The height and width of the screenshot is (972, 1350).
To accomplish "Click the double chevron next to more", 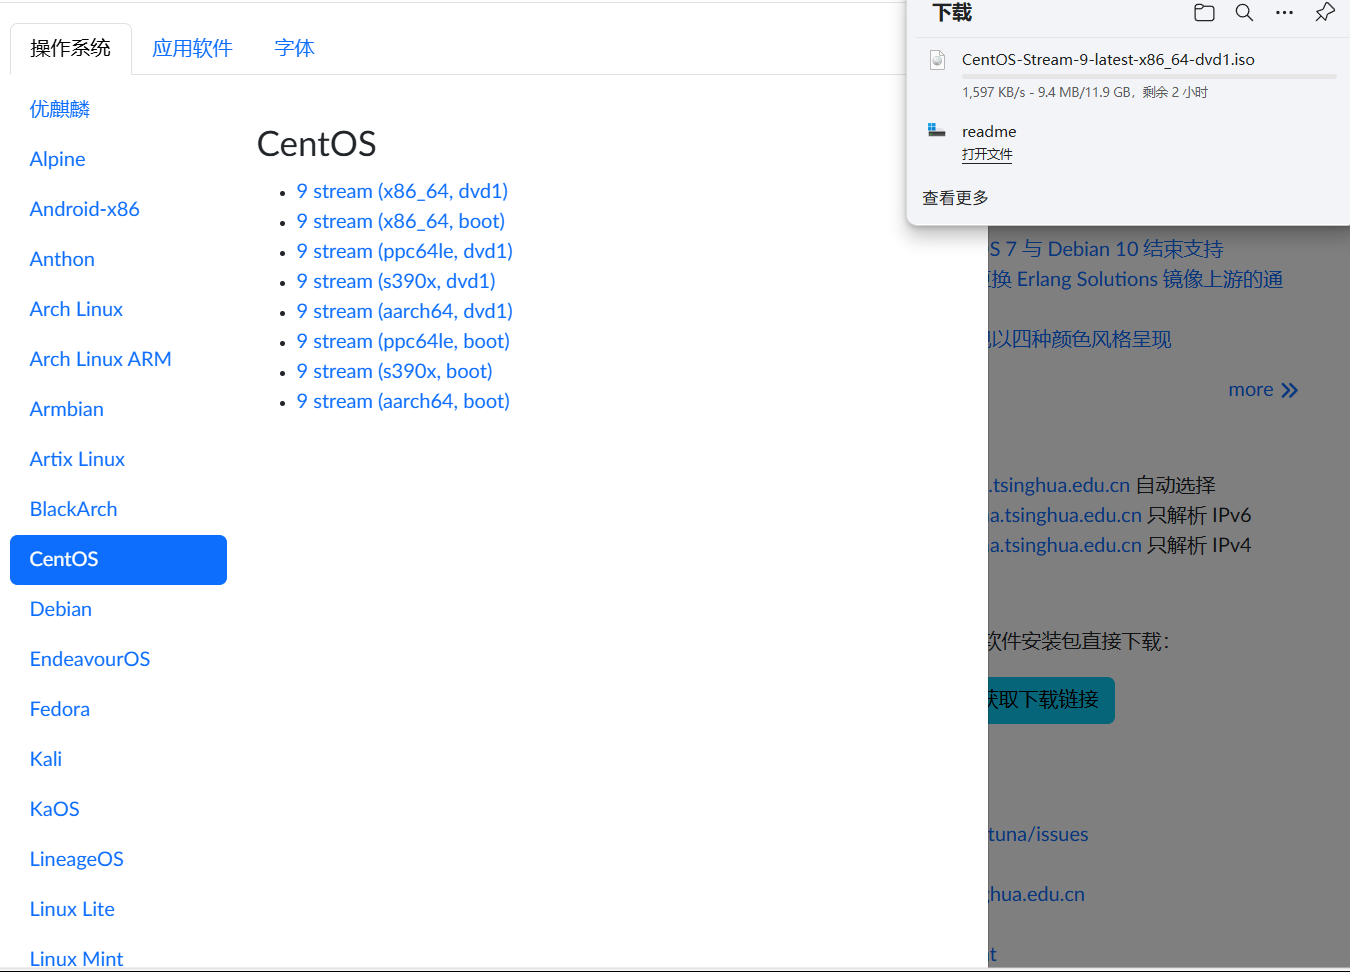I will pos(1290,390).
